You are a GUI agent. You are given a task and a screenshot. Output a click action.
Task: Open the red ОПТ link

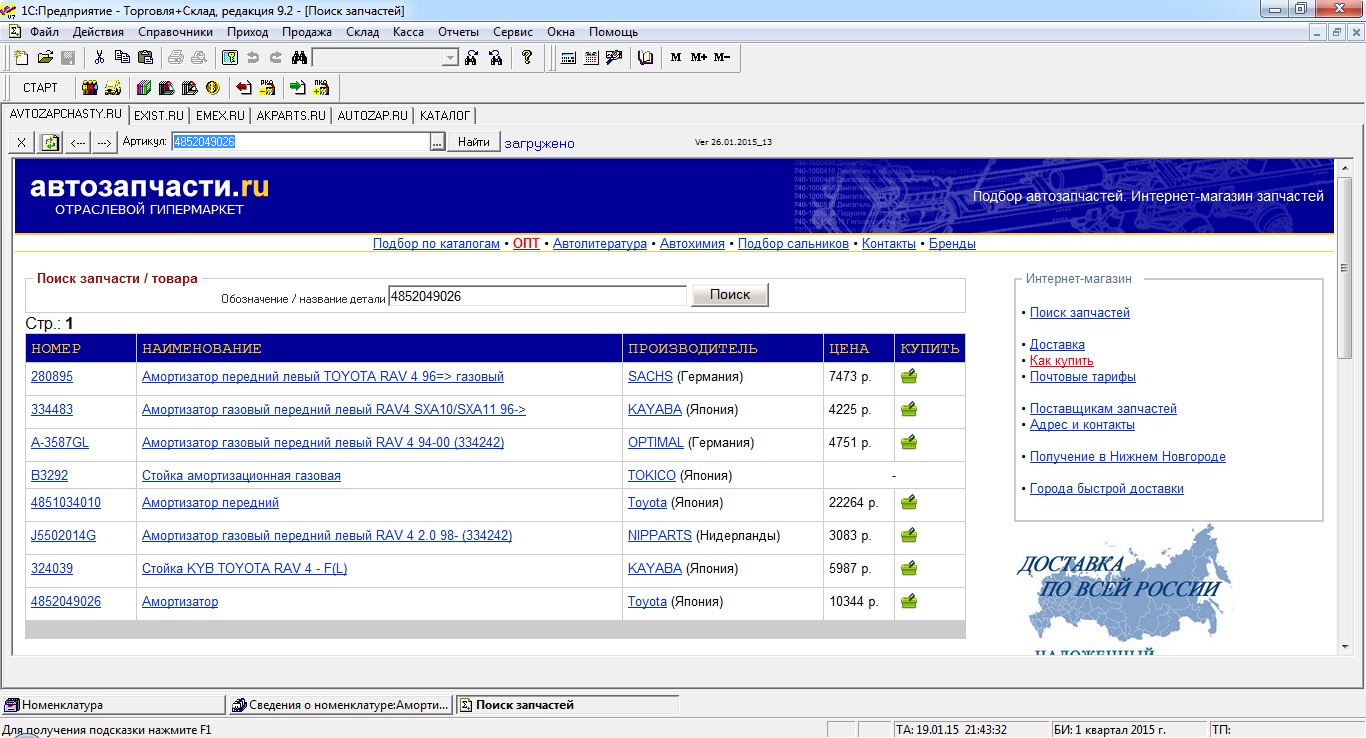point(526,243)
